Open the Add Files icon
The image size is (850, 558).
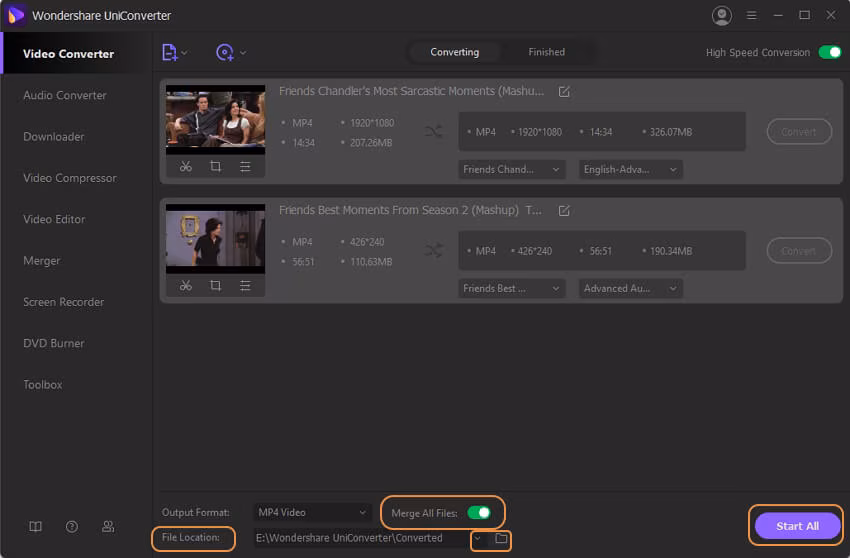pyautogui.click(x=170, y=53)
